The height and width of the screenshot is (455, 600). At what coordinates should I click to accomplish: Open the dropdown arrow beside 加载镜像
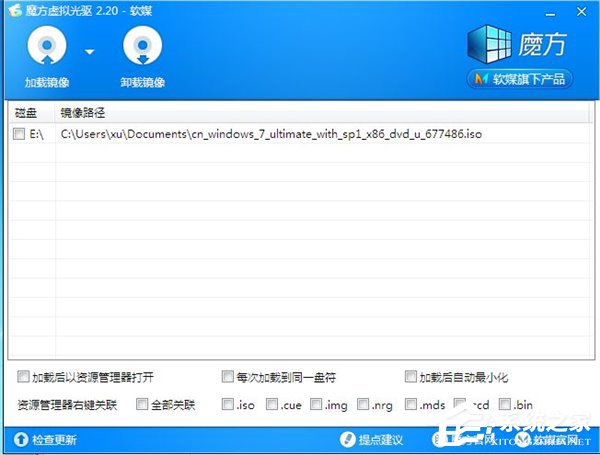[x=90, y=51]
